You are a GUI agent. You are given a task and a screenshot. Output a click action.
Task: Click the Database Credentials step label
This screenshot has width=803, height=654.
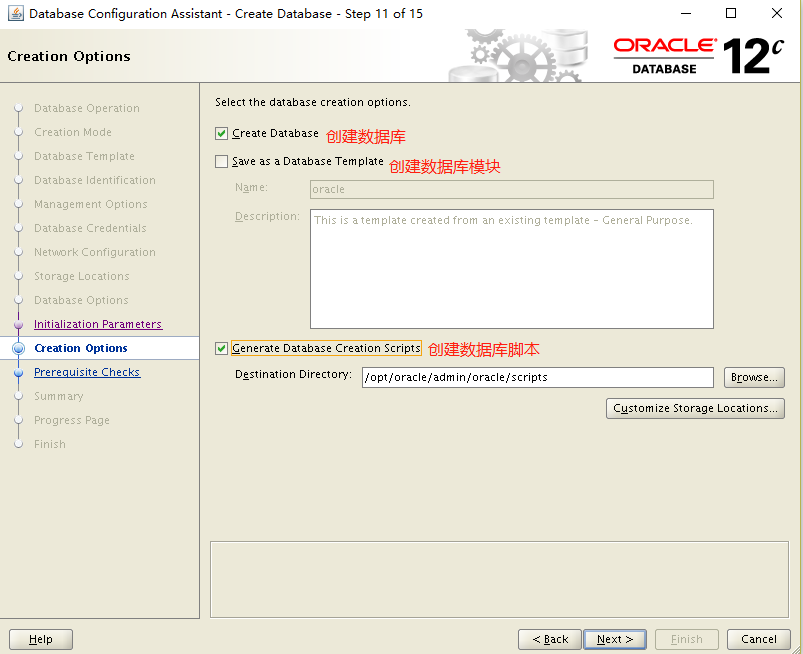pos(90,228)
